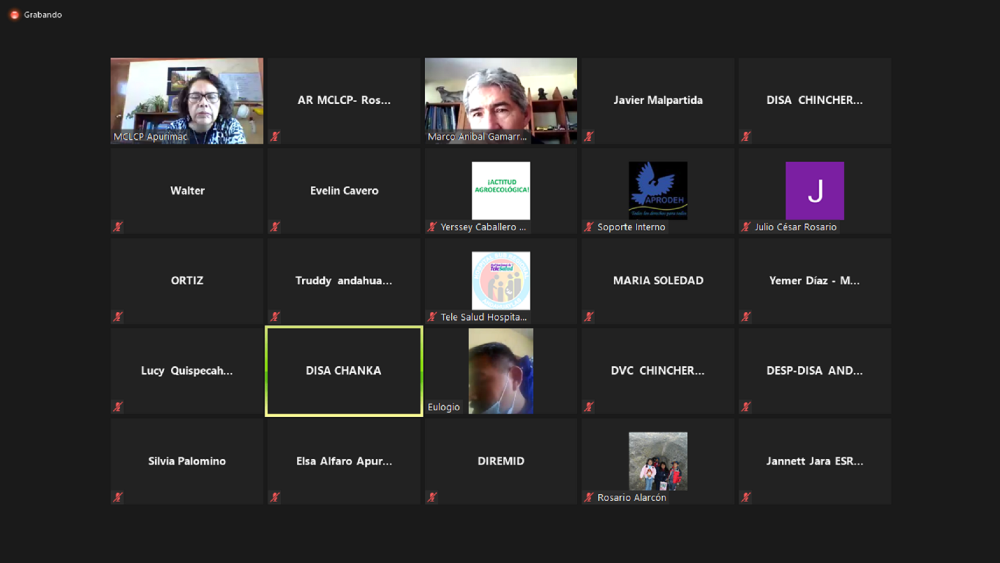Click the APRODEH bird logo avatar
1000x563 pixels.
pyautogui.click(x=658, y=190)
